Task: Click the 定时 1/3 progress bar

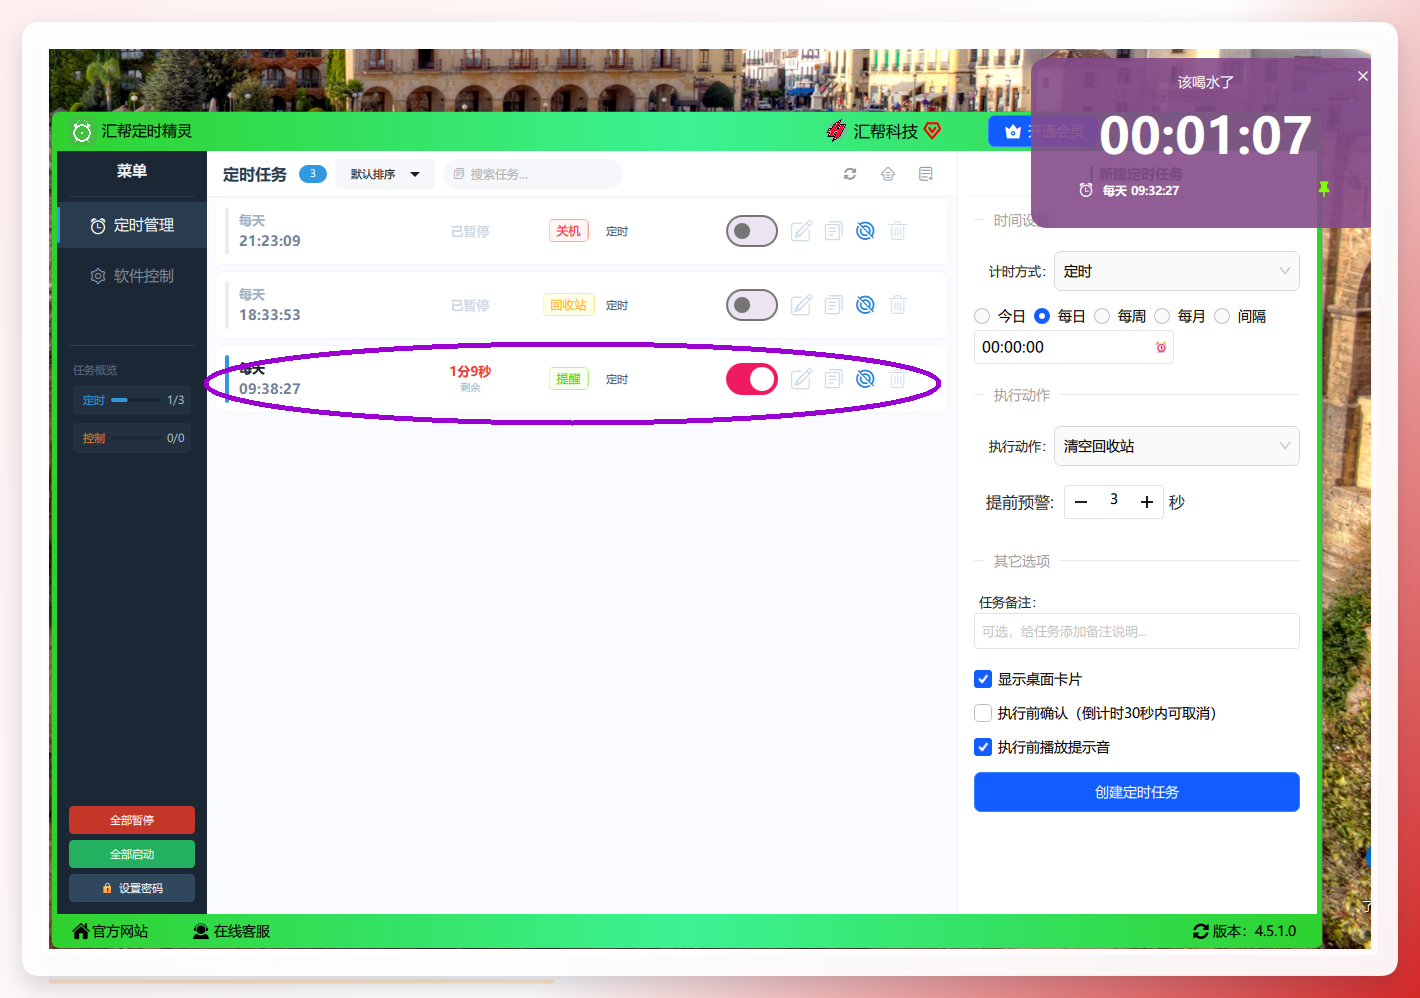Action: [x=133, y=400]
